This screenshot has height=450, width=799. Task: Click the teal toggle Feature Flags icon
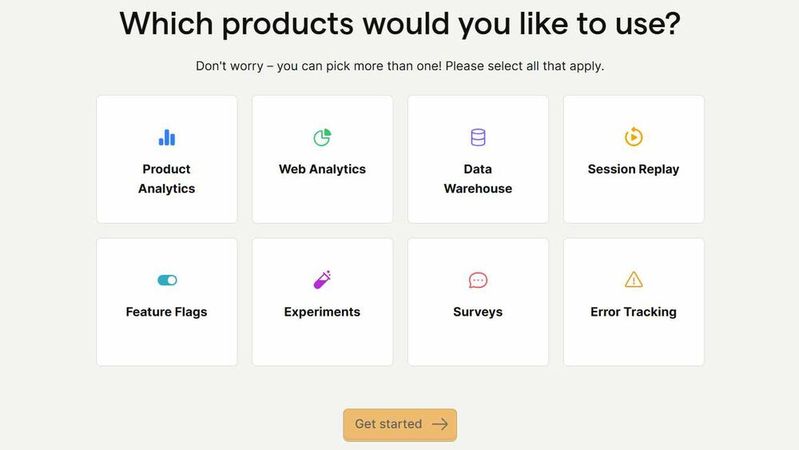click(167, 280)
